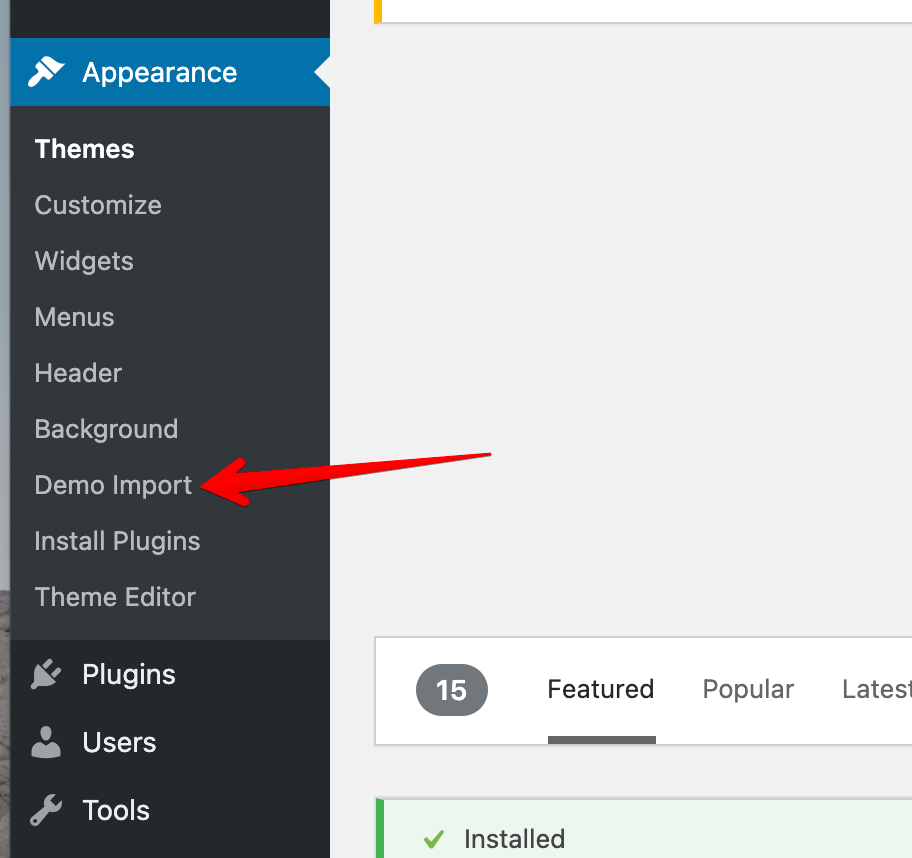
Task: Switch to the Featured tab
Action: [601, 690]
